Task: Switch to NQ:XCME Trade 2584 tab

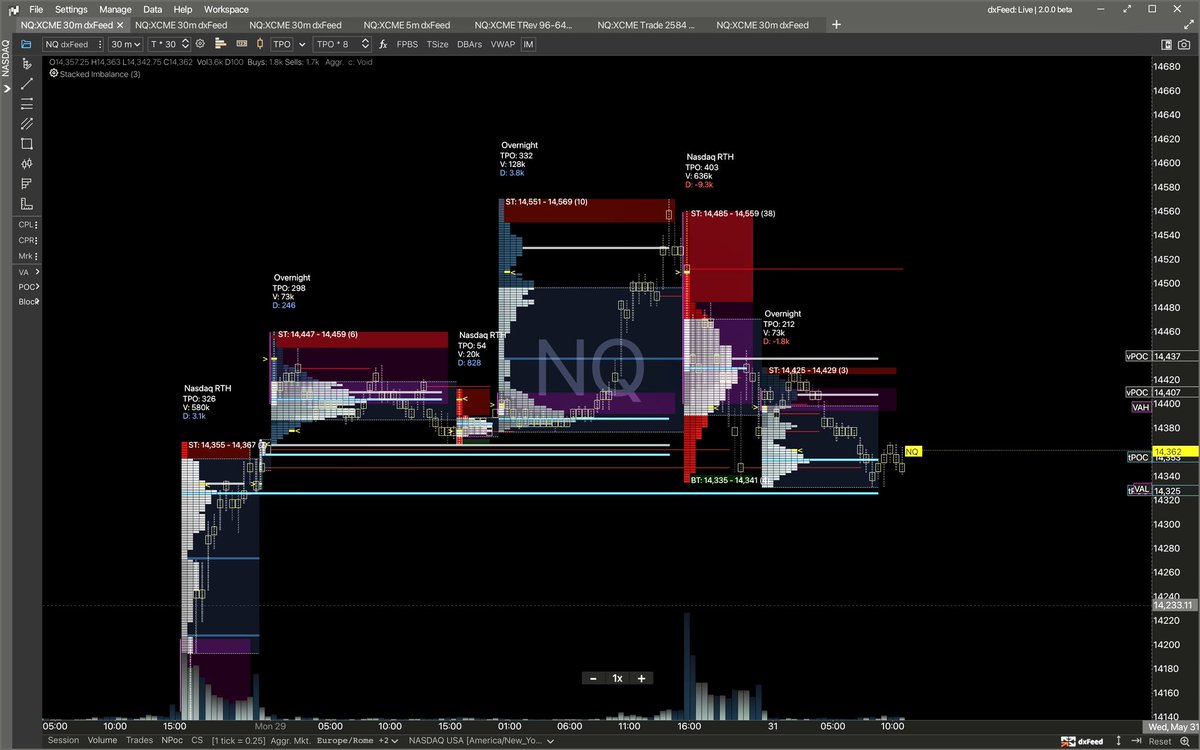Action: 645,24
